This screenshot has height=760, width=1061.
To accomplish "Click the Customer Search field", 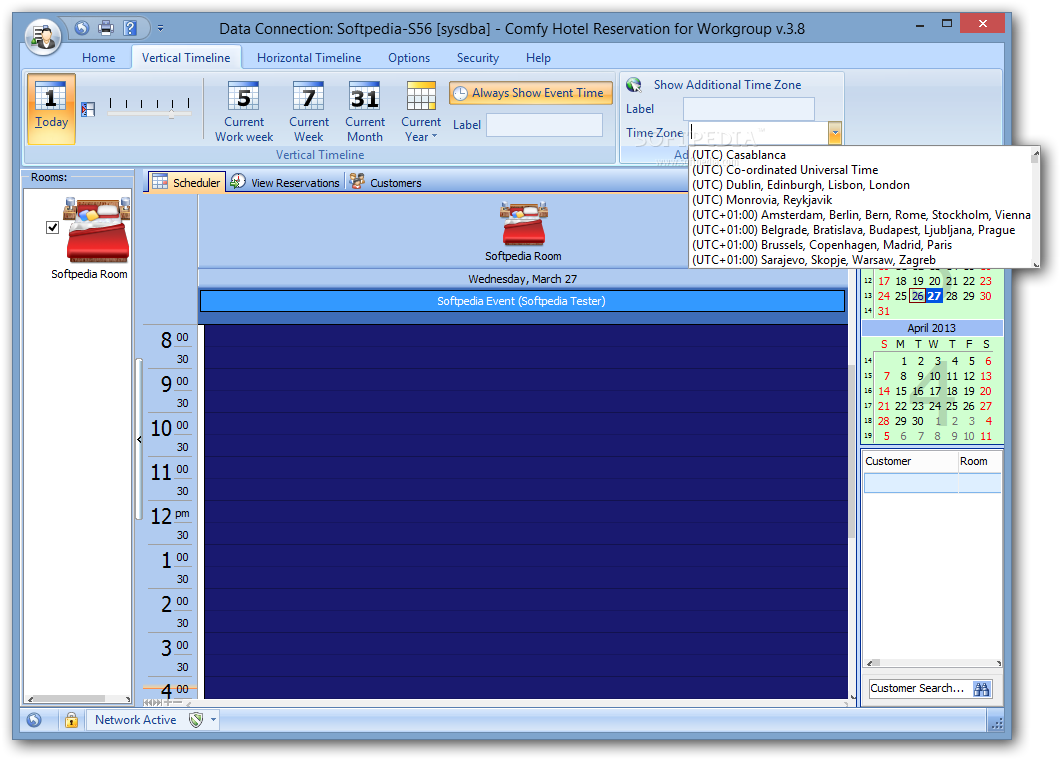I will 919,688.
